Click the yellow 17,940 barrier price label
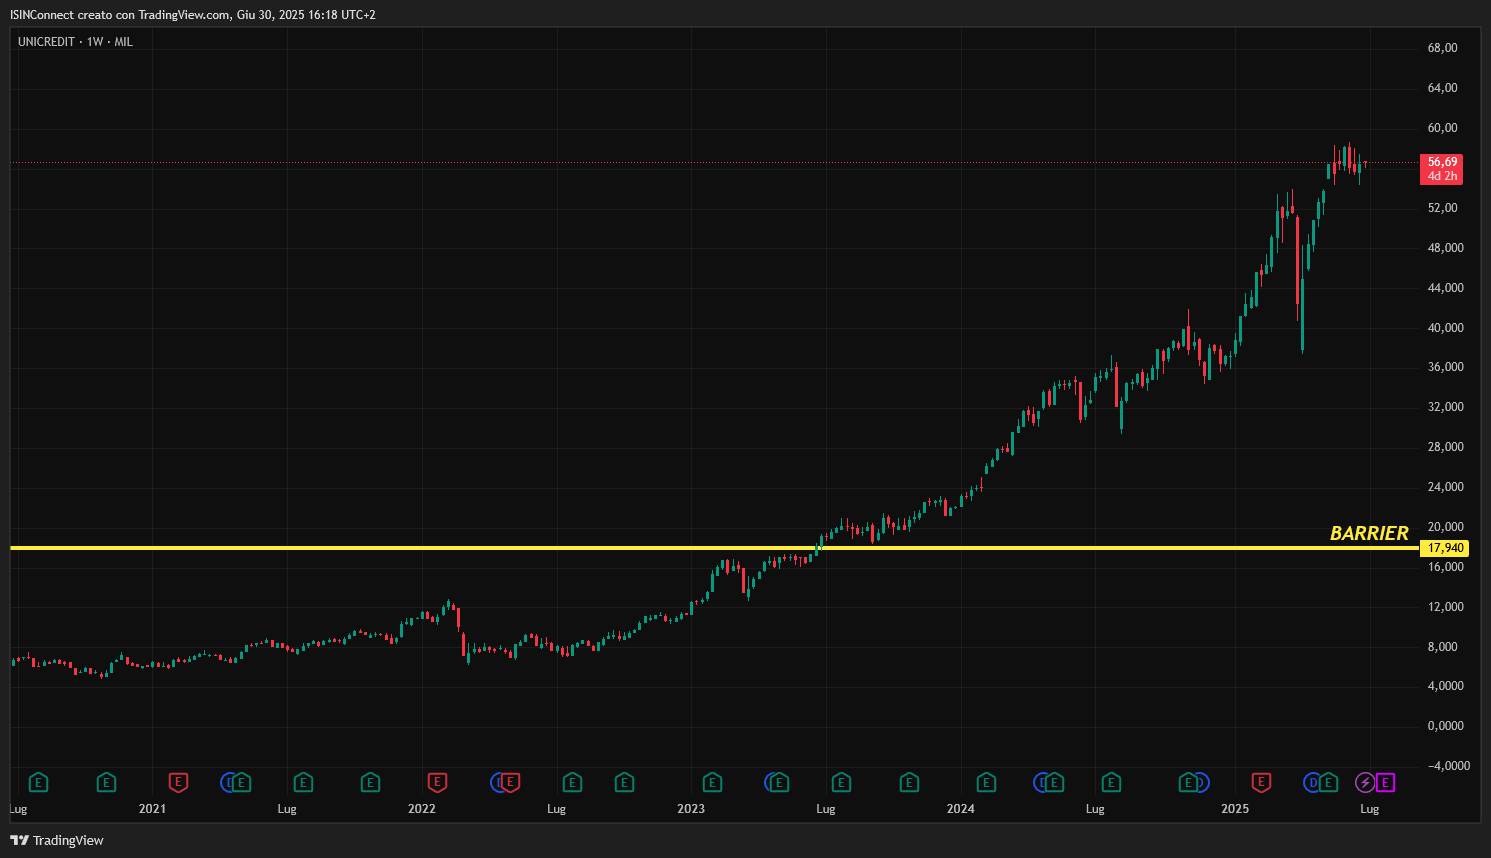The image size is (1491, 858). click(x=1445, y=548)
